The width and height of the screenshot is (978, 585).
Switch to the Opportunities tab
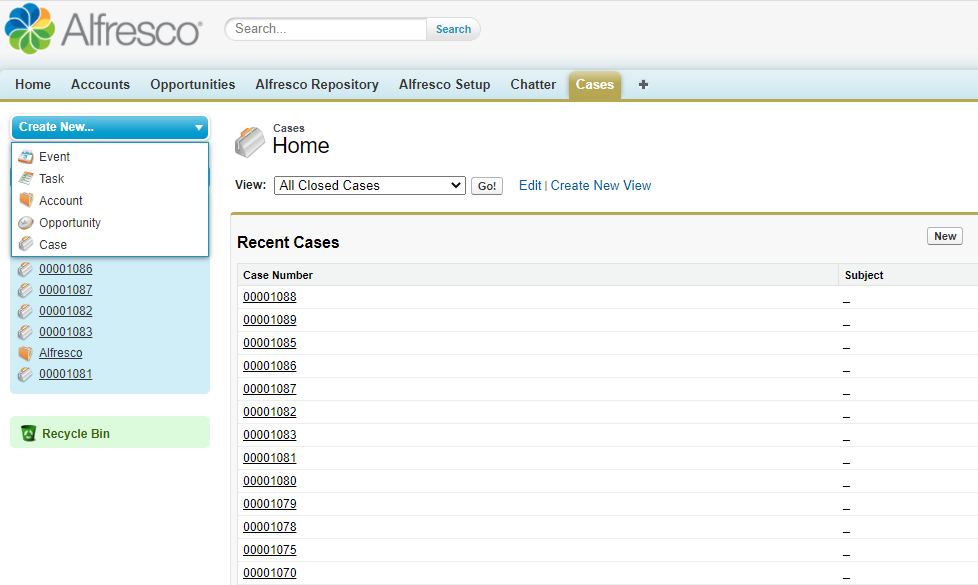coord(193,85)
